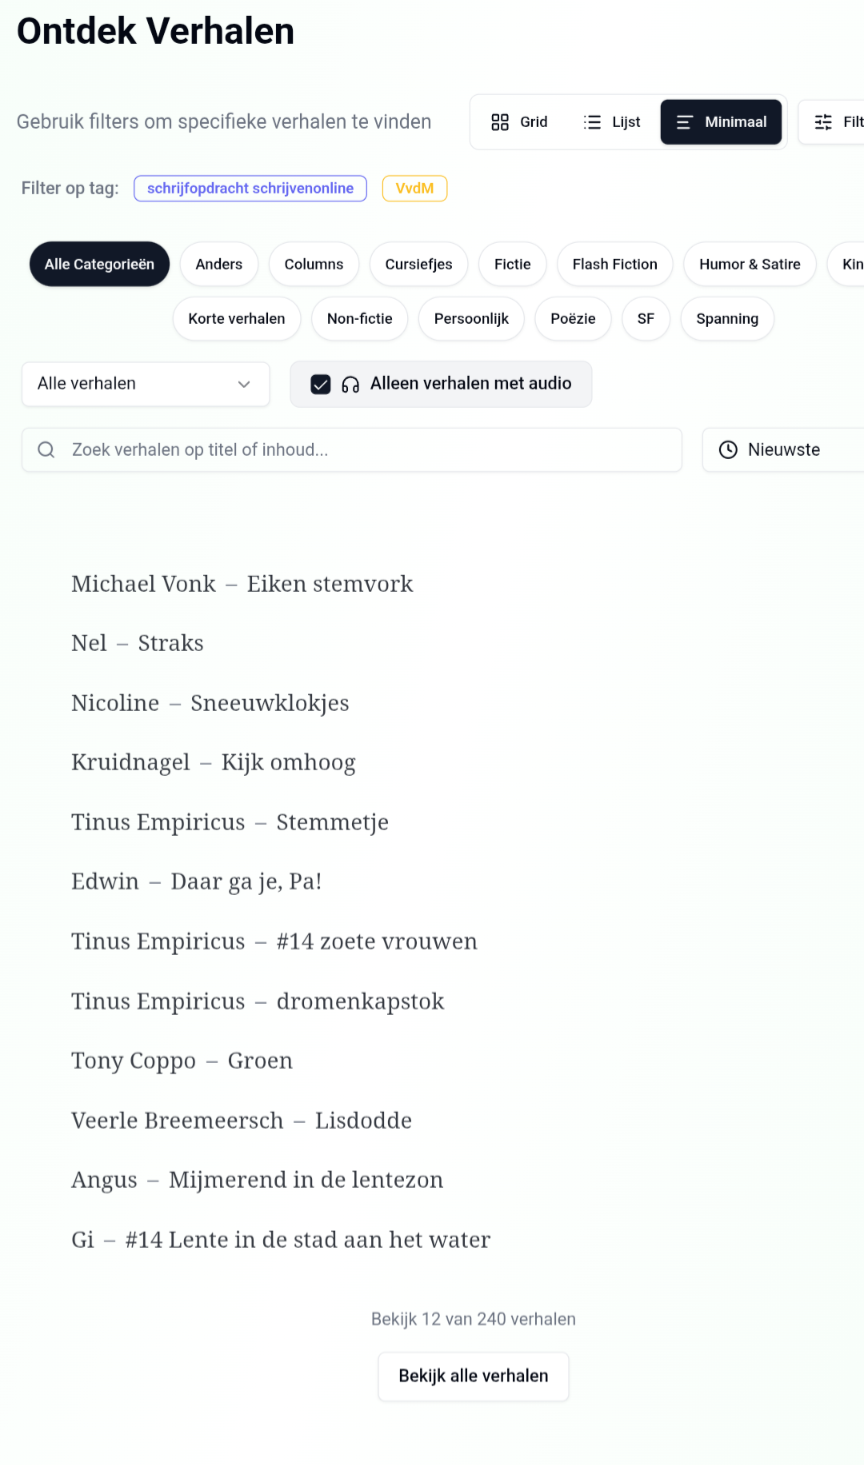Choose the Humor & Satire category

click(749, 264)
